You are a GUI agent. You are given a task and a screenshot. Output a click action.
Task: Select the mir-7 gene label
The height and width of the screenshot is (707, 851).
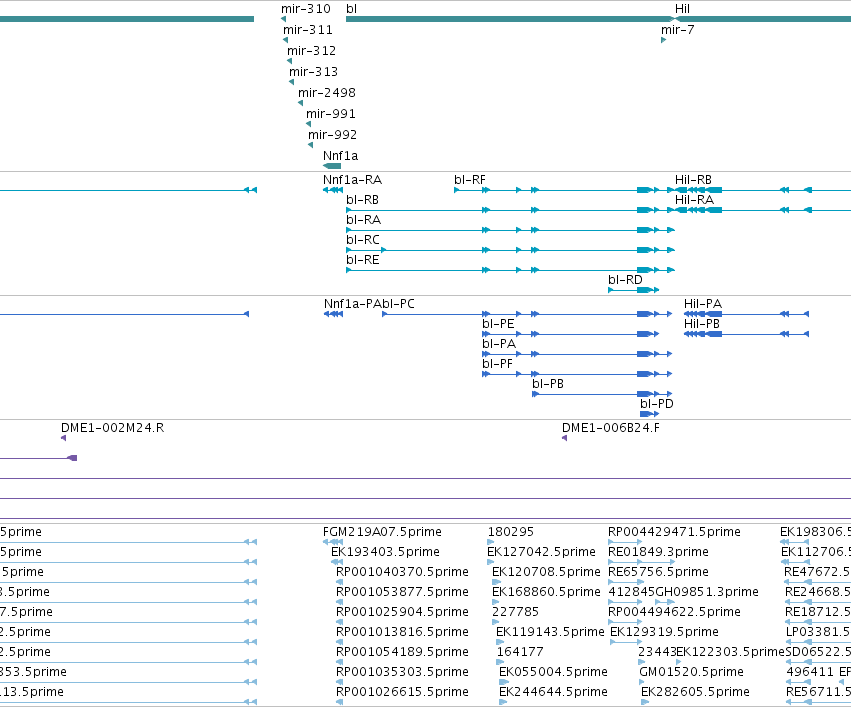point(677,30)
